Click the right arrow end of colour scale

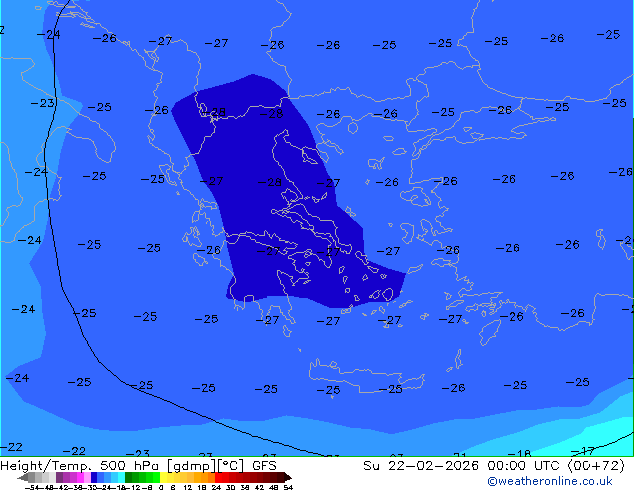click(x=288, y=477)
